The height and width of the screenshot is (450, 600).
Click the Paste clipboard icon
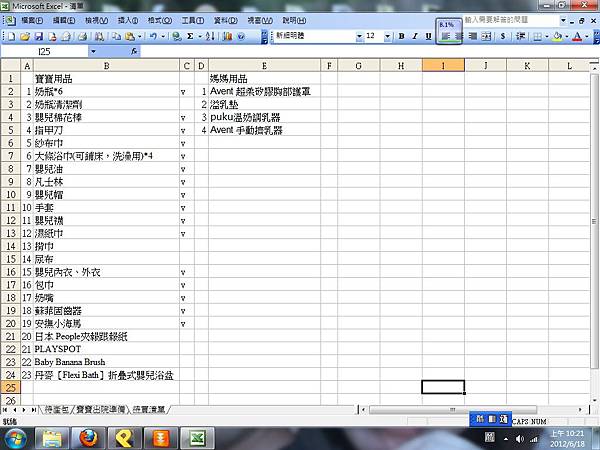click(130, 36)
